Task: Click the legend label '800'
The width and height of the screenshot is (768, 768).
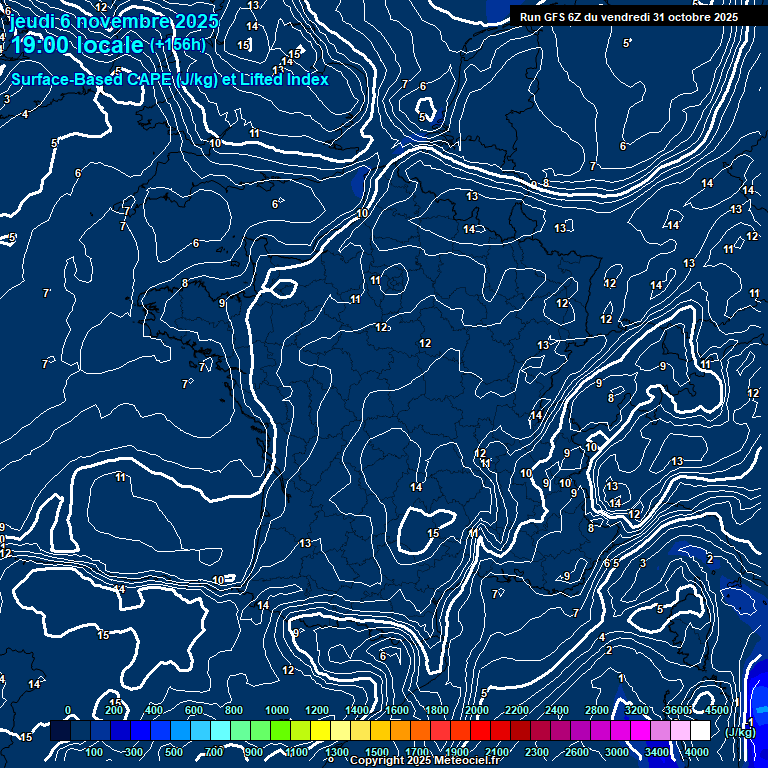Action: point(234,710)
